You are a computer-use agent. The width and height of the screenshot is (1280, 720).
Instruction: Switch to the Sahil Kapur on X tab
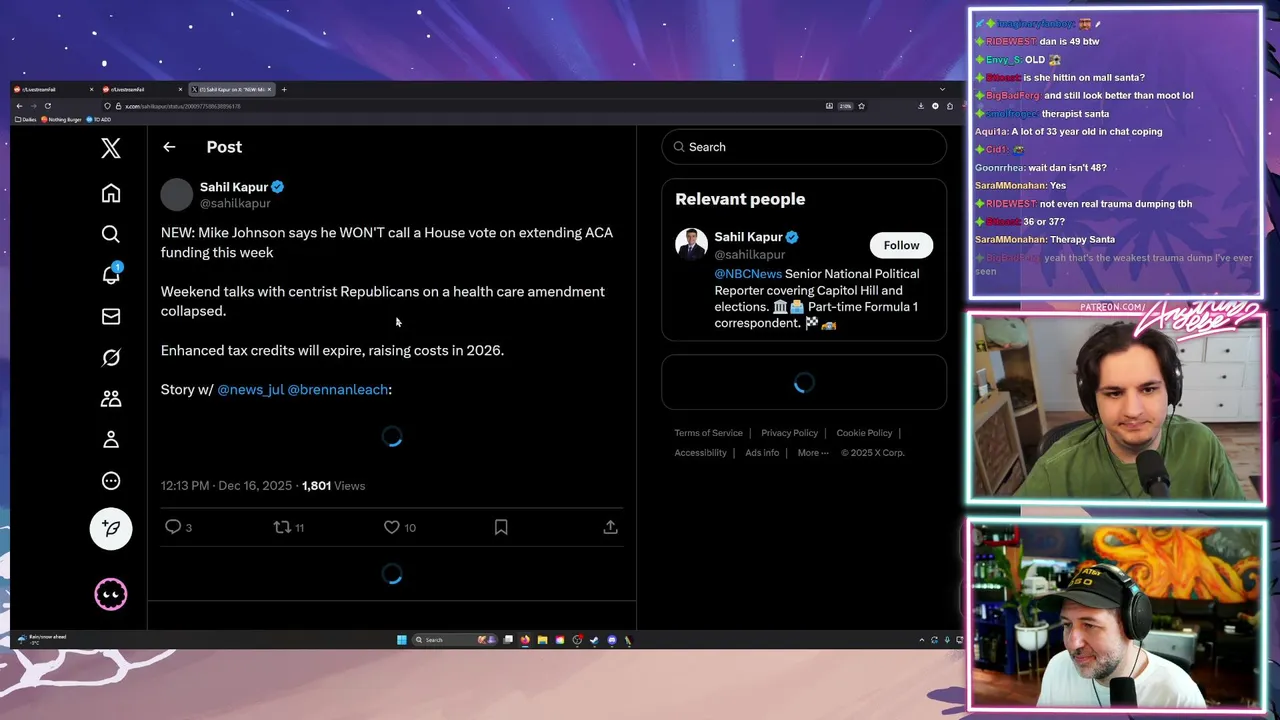tap(232, 89)
